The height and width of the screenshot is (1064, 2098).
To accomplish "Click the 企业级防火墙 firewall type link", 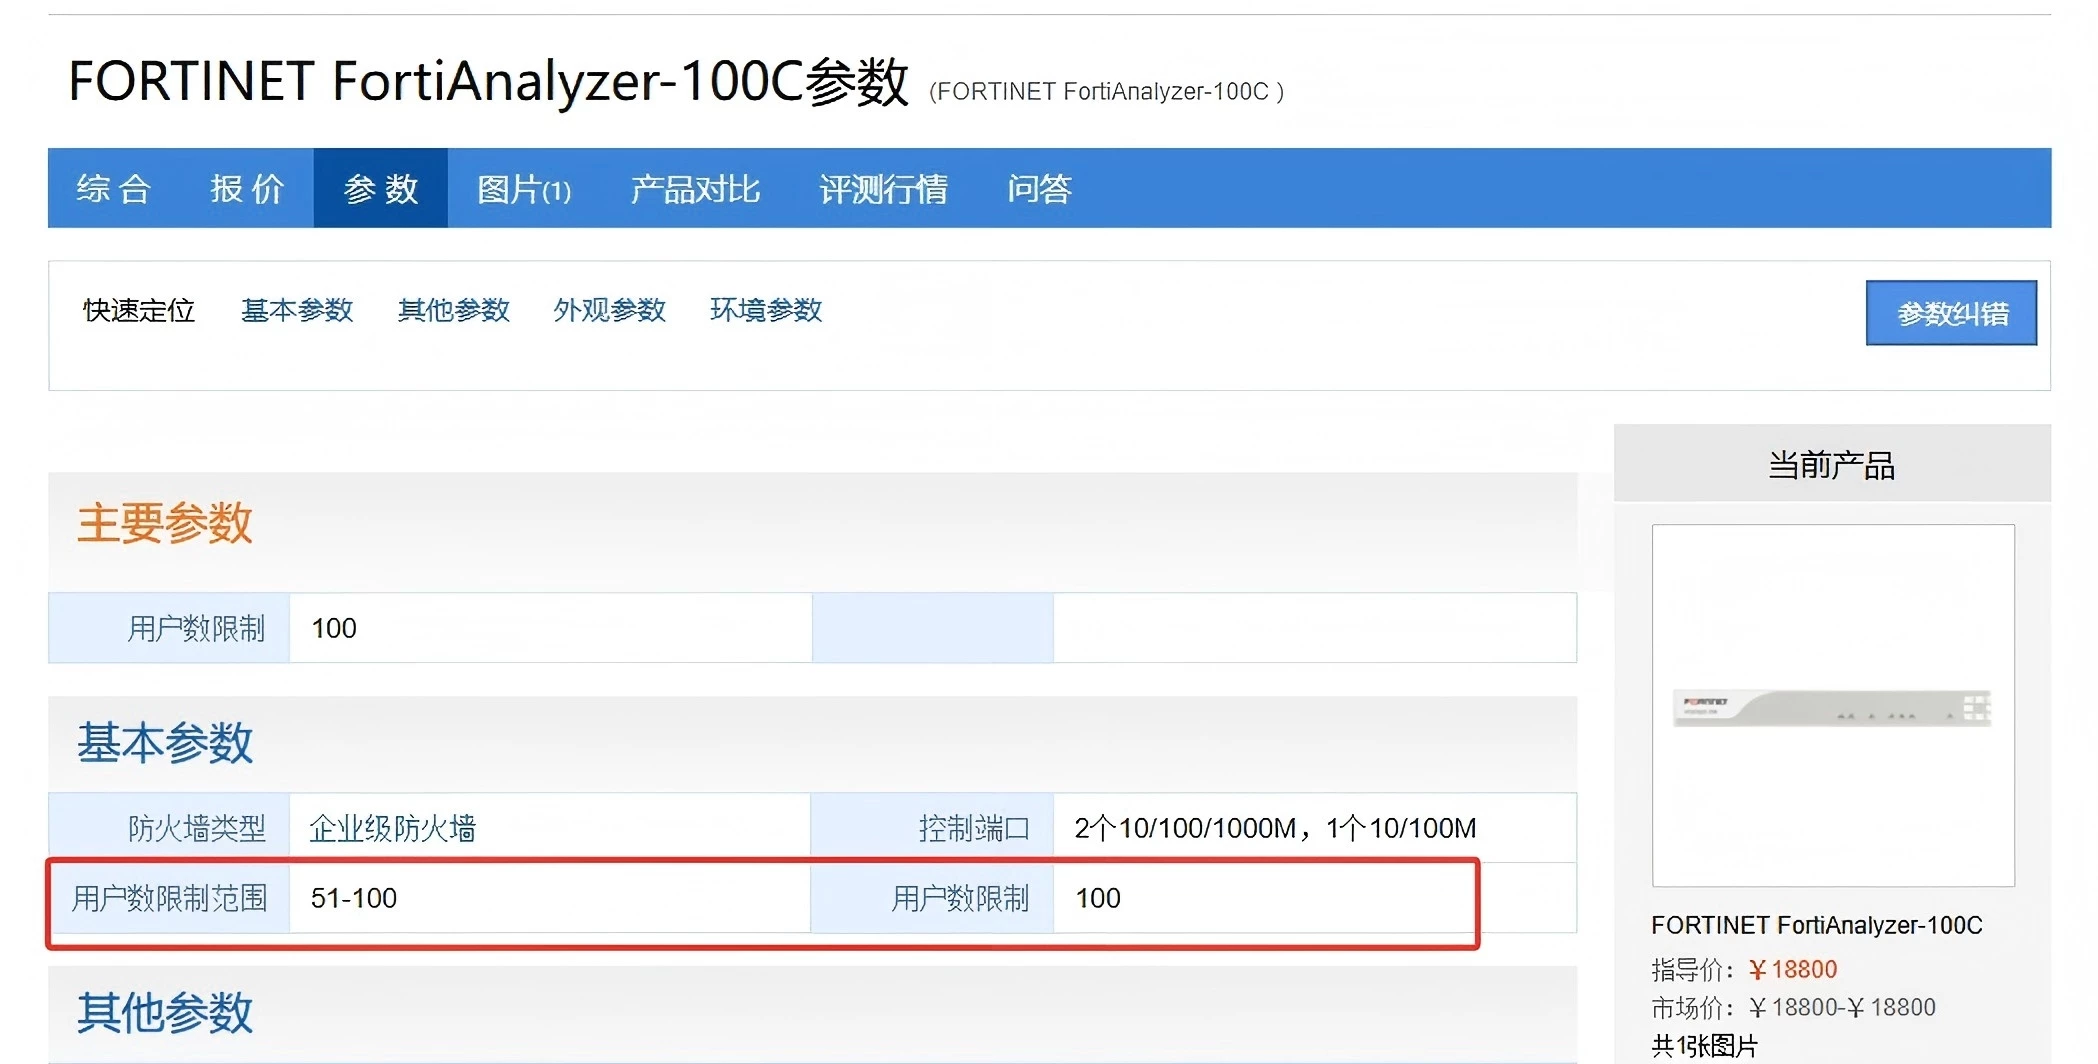I will (392, 828).
